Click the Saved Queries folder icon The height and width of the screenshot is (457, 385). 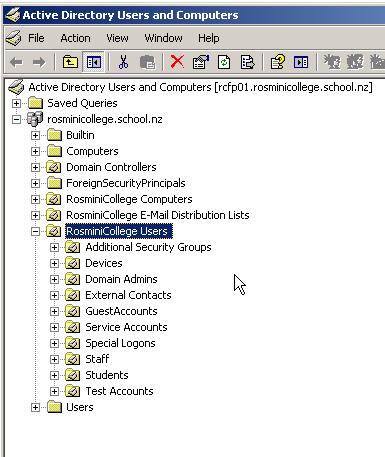(35, 103)
